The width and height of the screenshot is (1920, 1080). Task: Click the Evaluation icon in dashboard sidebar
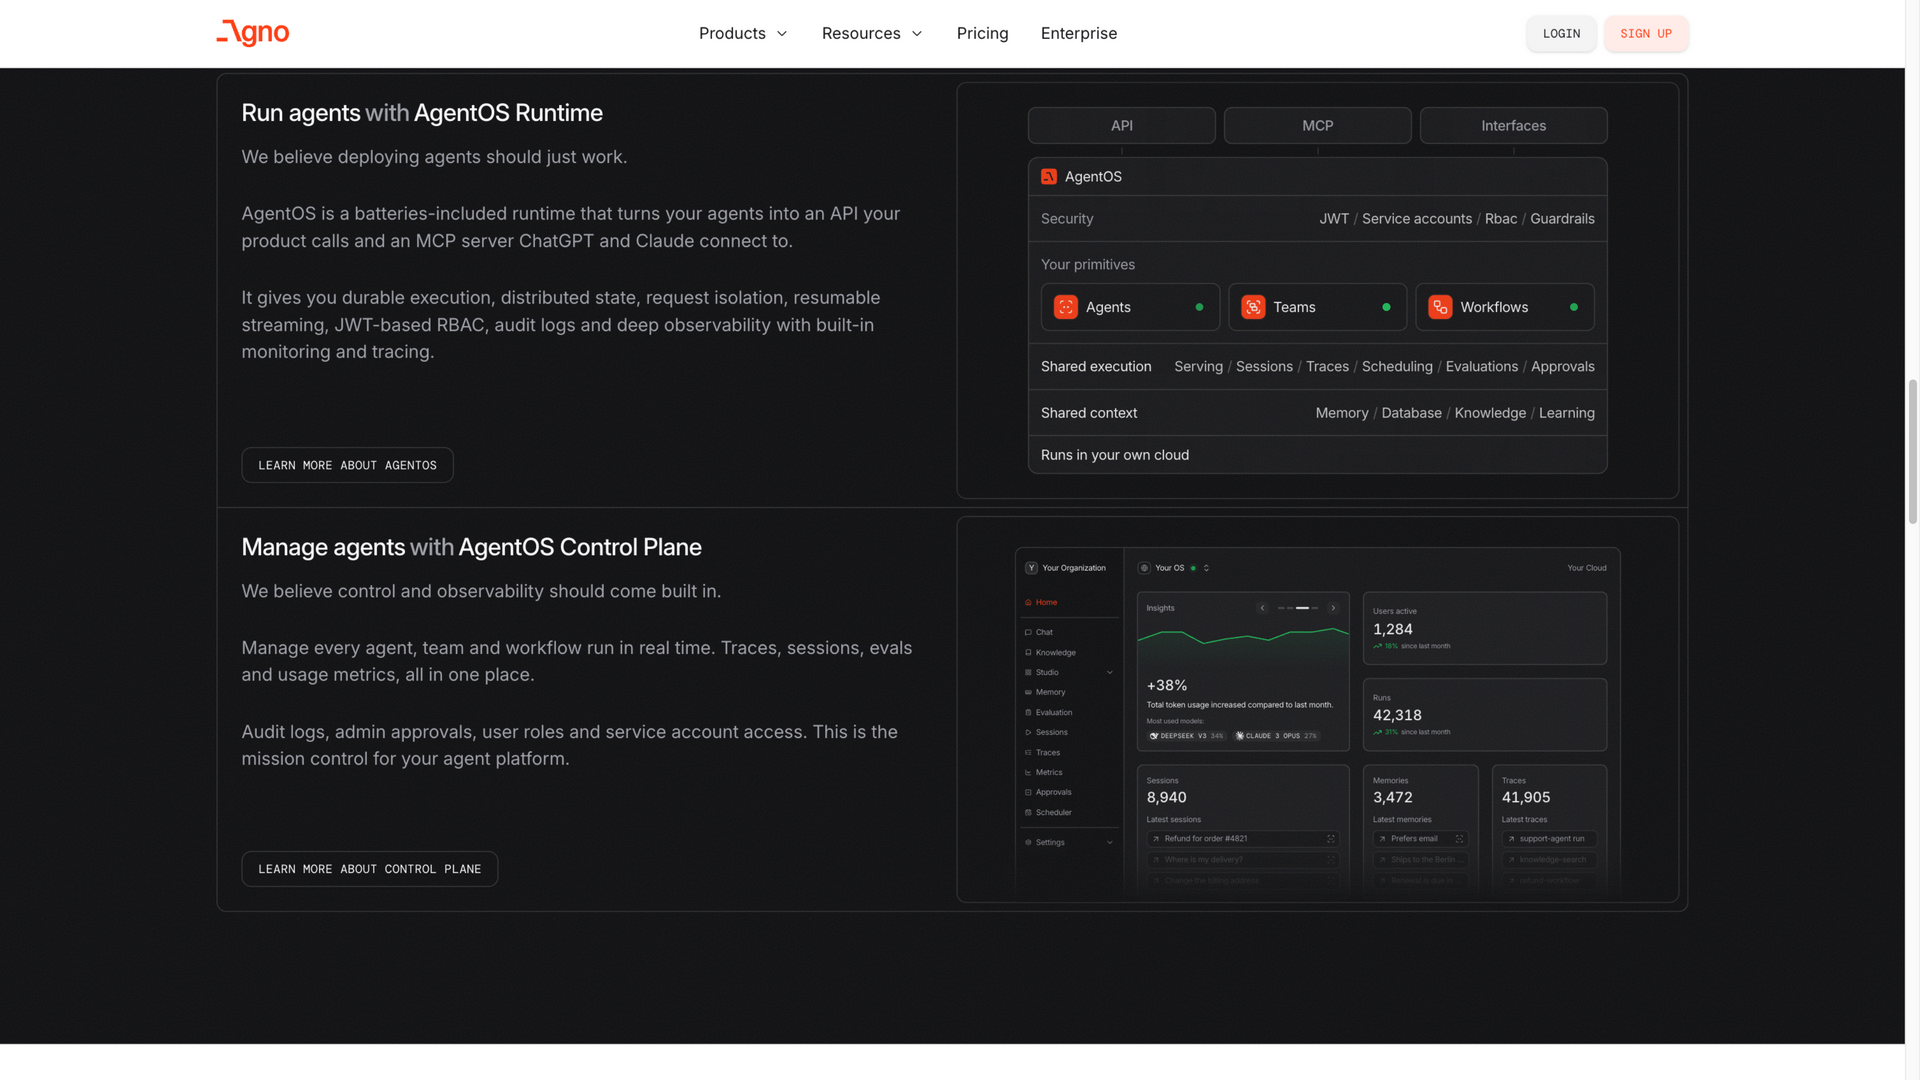click(x=1028, y=712)
